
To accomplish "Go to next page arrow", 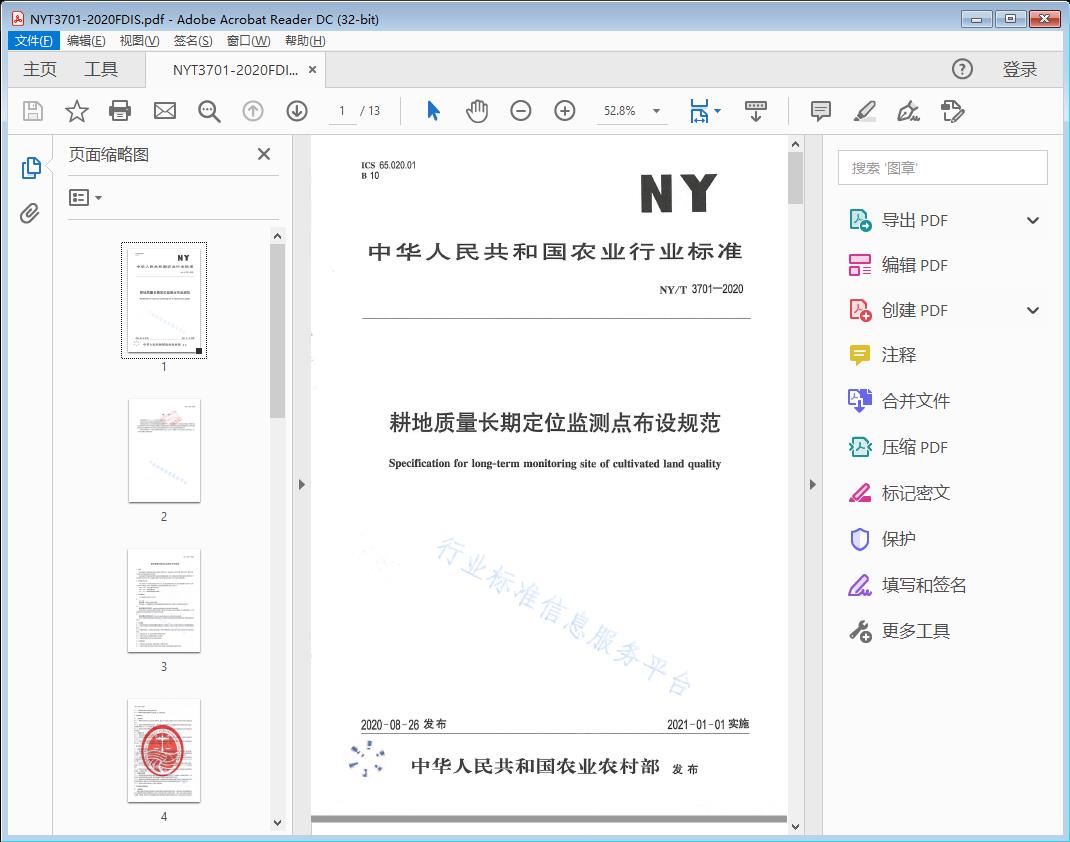I will (297, 111).
